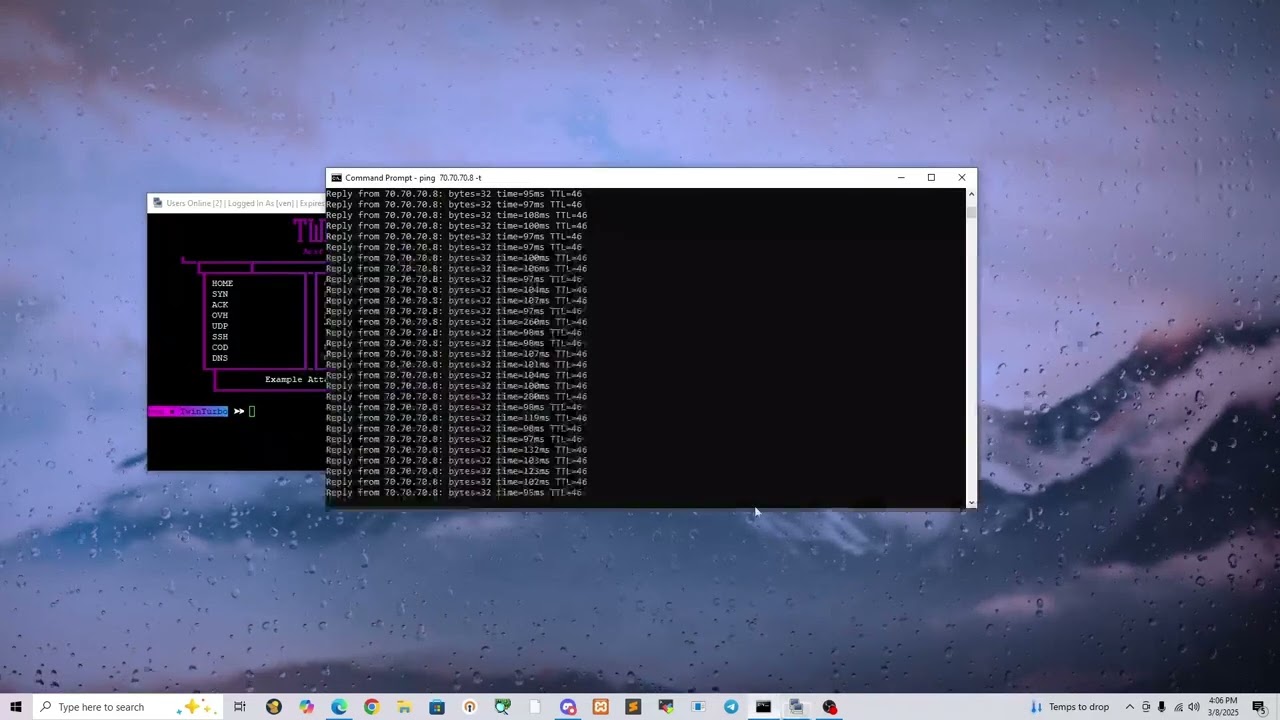Click the reply line with time=280ms

(x=456, y=397)
